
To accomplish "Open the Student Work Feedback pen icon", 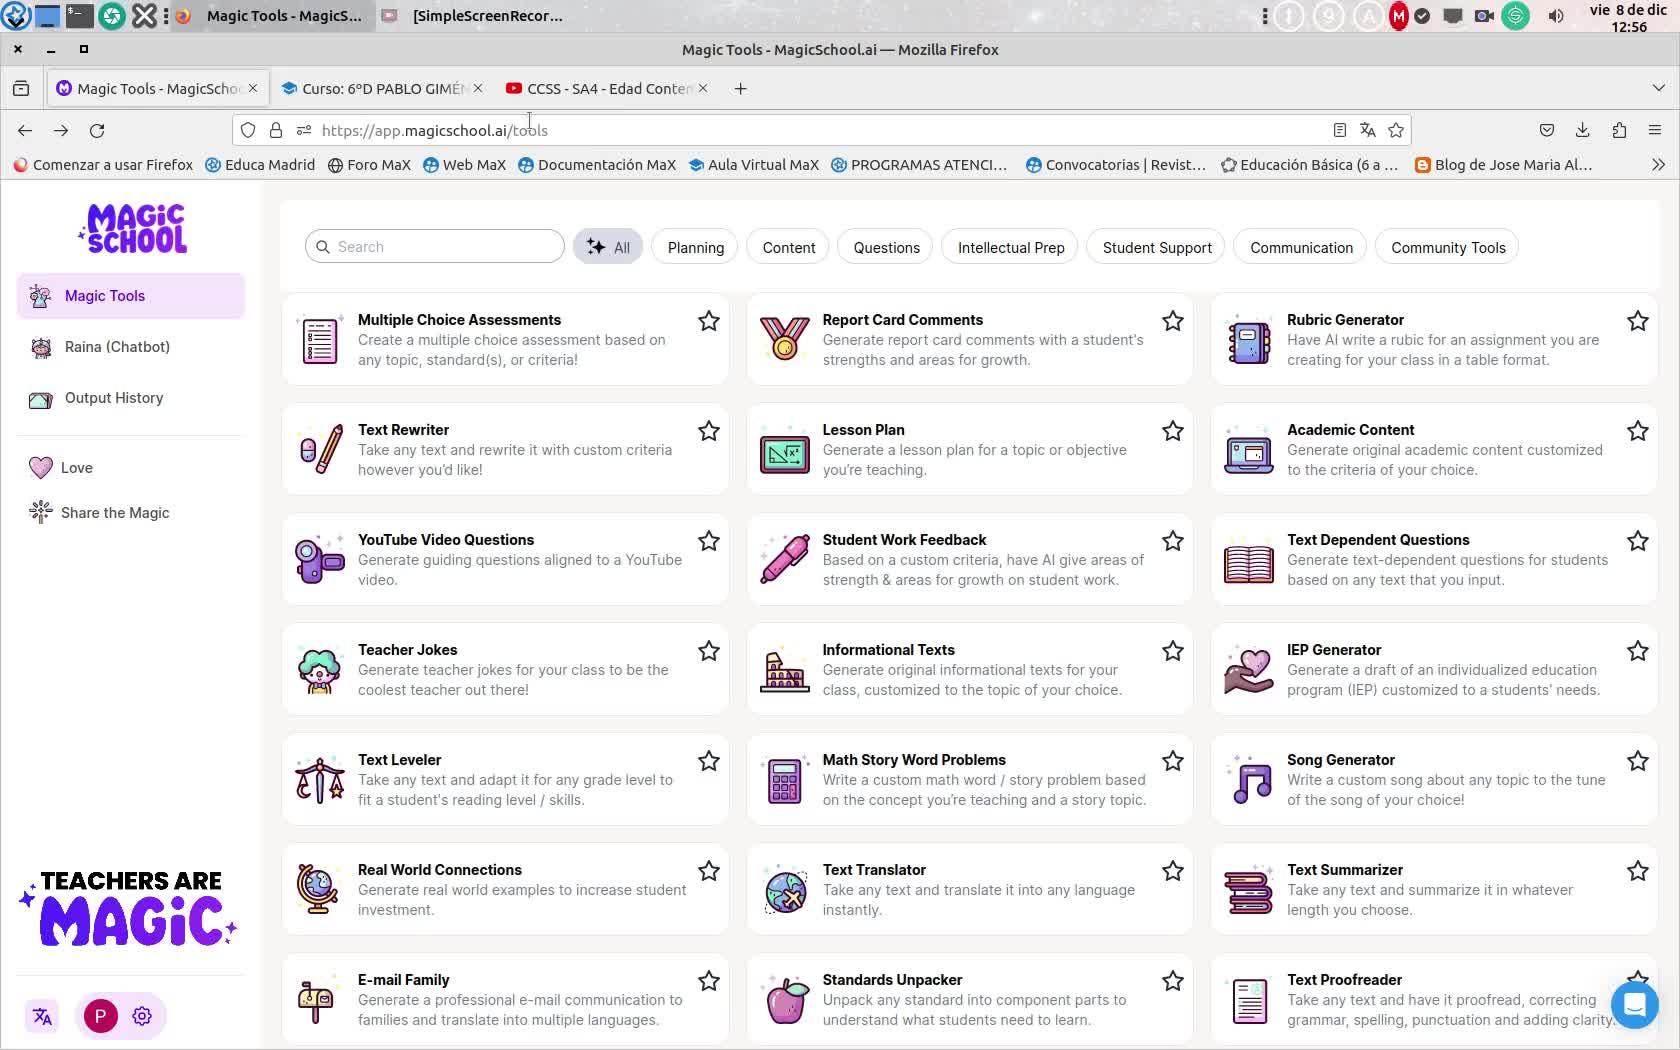I will point(785,560).
